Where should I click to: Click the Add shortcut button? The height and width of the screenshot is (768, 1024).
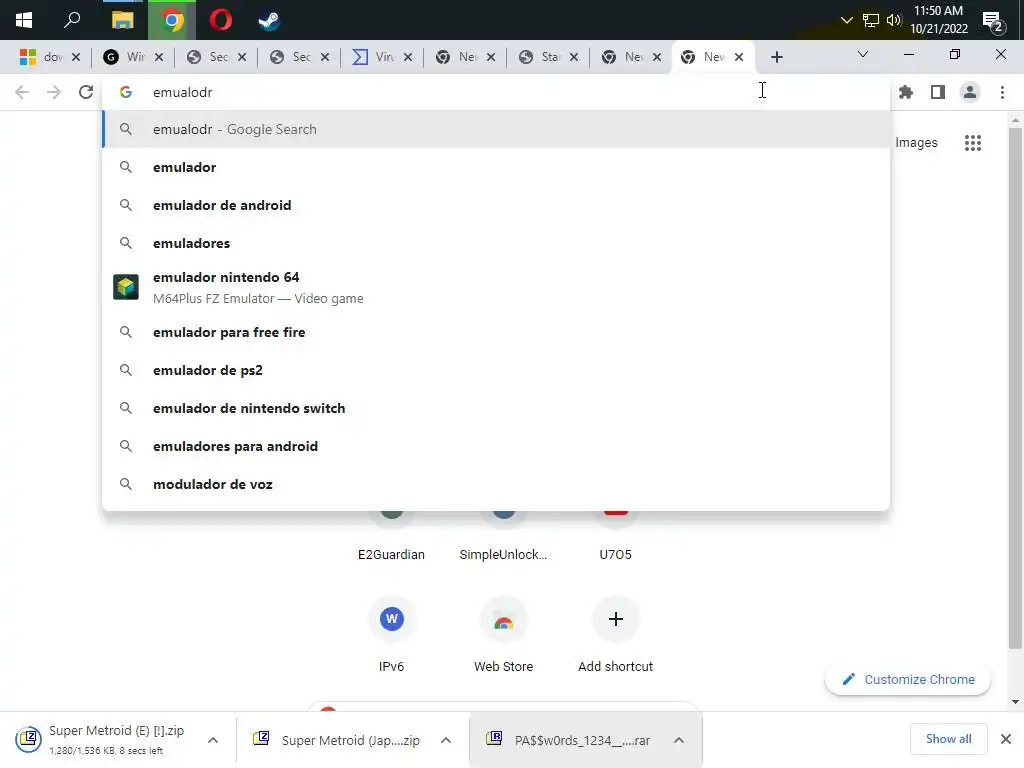[615, 633]
